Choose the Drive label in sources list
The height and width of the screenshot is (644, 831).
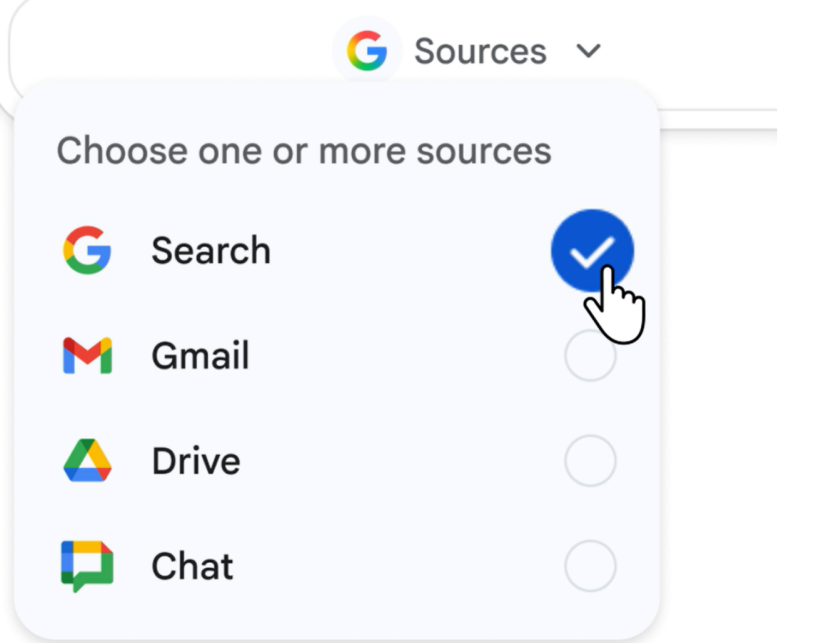(x=196, y=461)
